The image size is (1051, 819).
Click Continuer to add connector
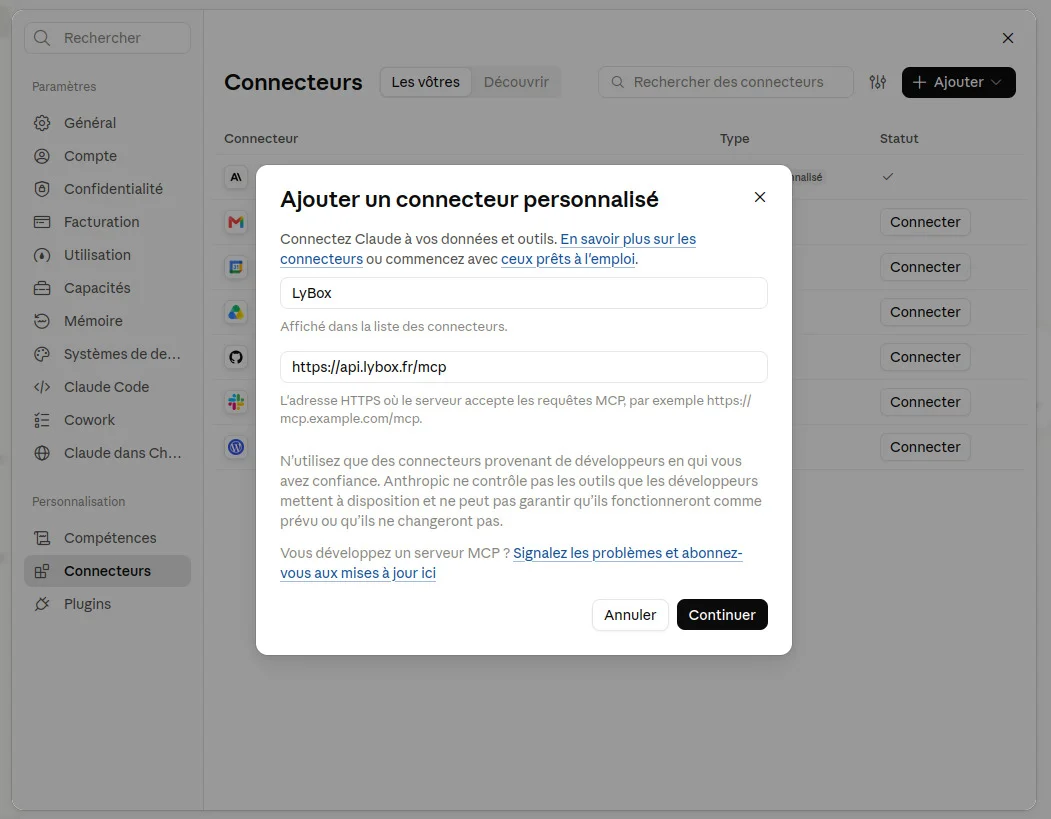coord(722,615)
